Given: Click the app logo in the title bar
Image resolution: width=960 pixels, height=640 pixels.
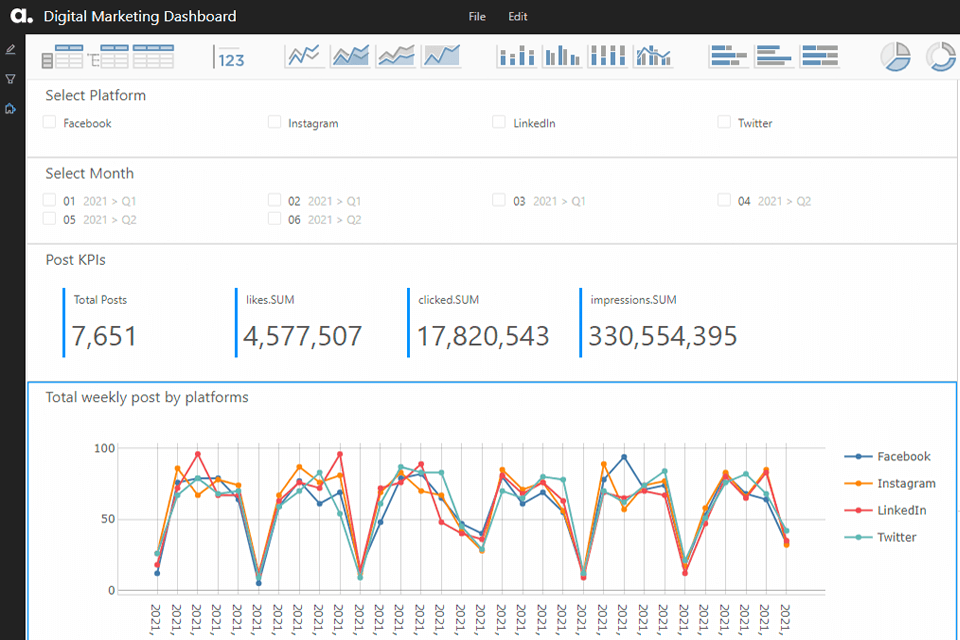Looking at the screenshot, I should [21, 16].
